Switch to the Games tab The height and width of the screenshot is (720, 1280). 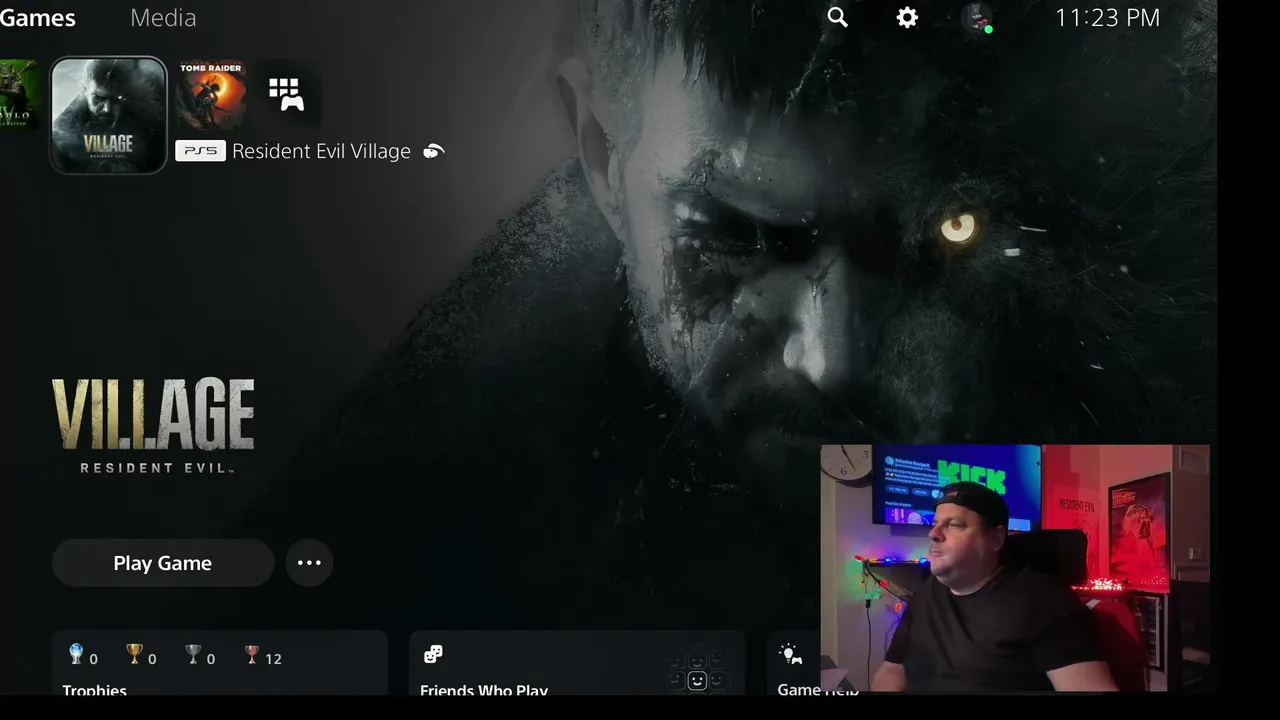pos(38,17)
